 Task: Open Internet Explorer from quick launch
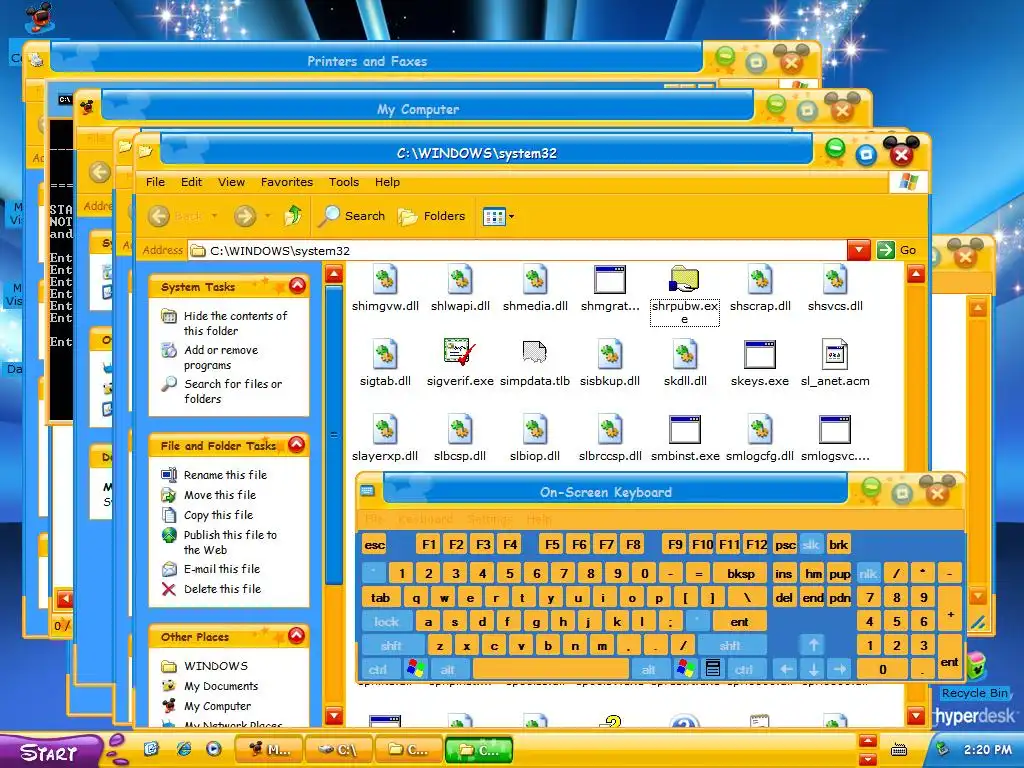click(x=184, y=749)
